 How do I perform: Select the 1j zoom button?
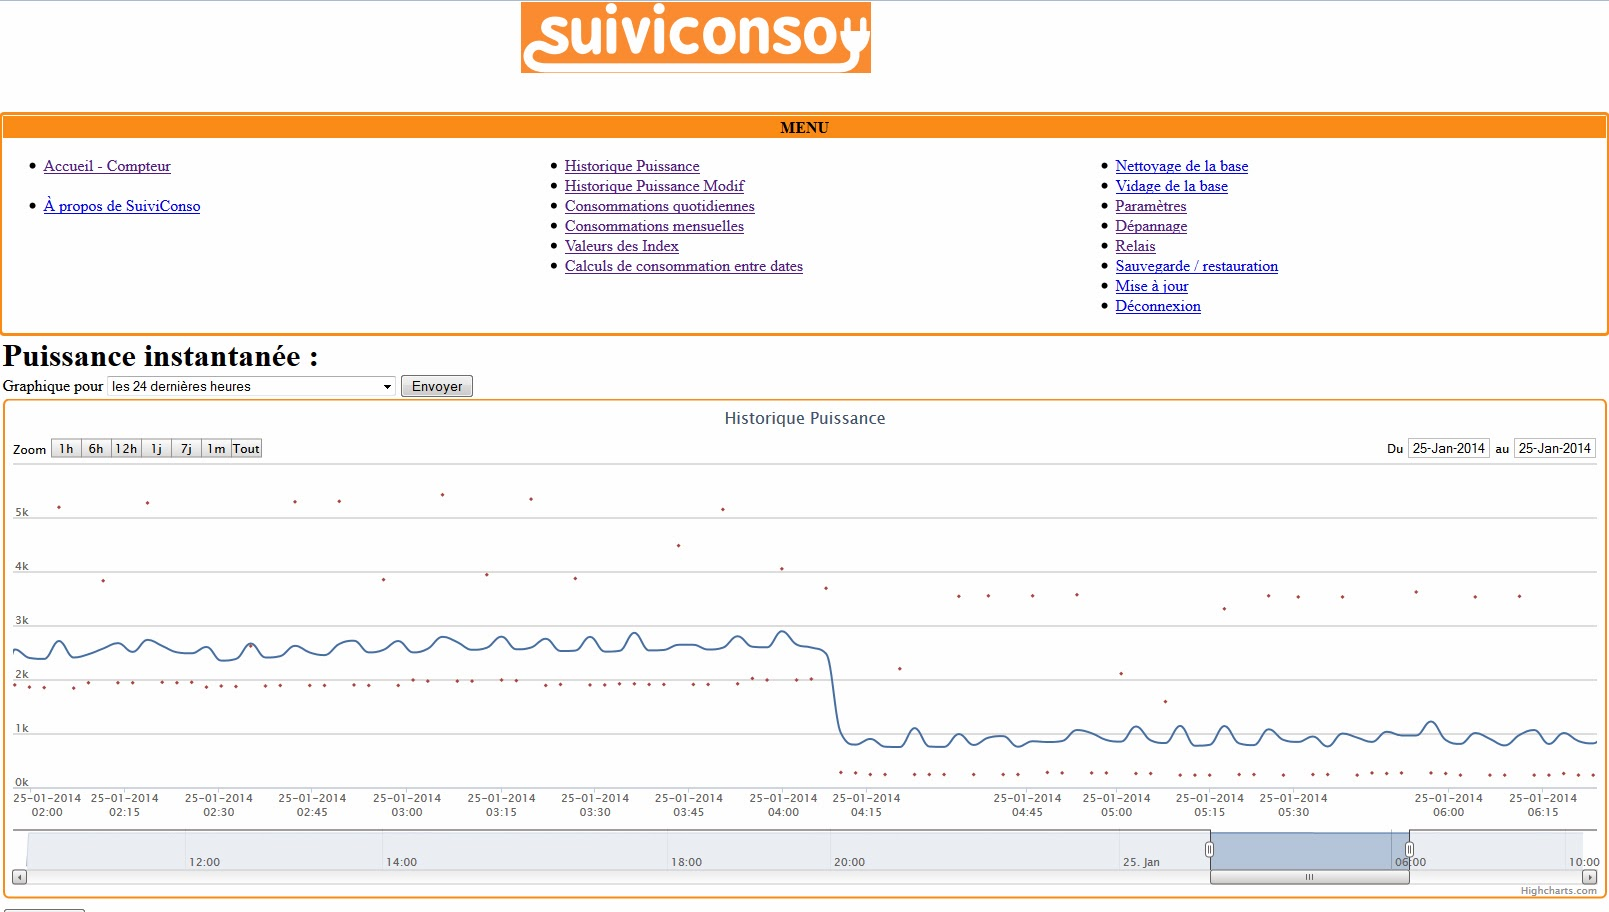[x=156, y=449]
